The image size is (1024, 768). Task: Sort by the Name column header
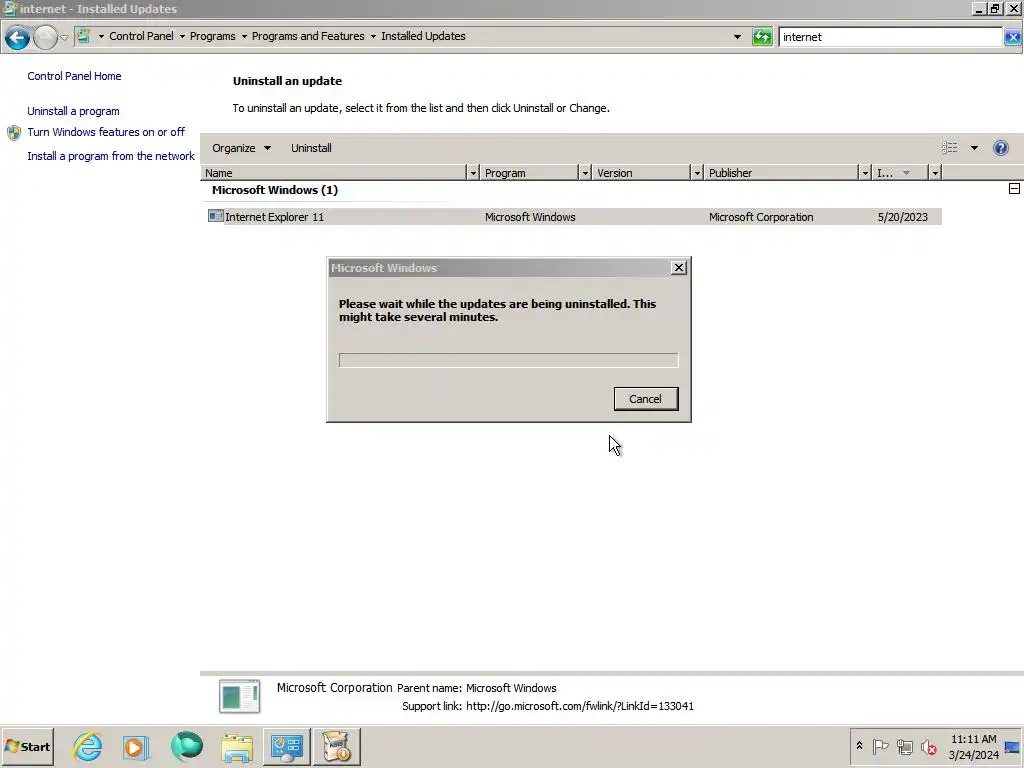(334, 173)
